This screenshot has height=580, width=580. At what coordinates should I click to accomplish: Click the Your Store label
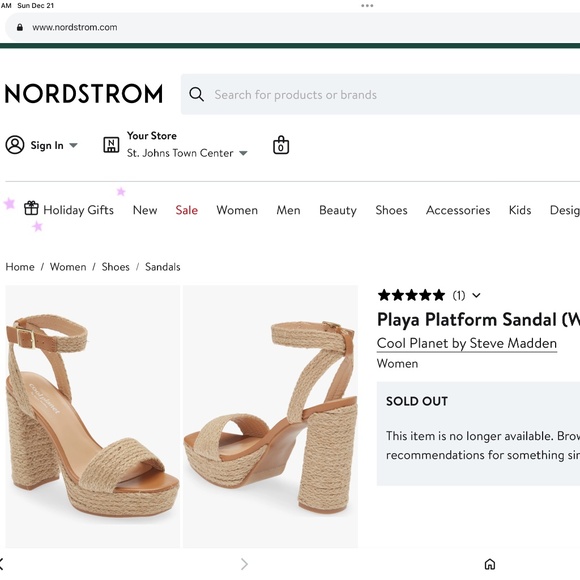point(152,136)
